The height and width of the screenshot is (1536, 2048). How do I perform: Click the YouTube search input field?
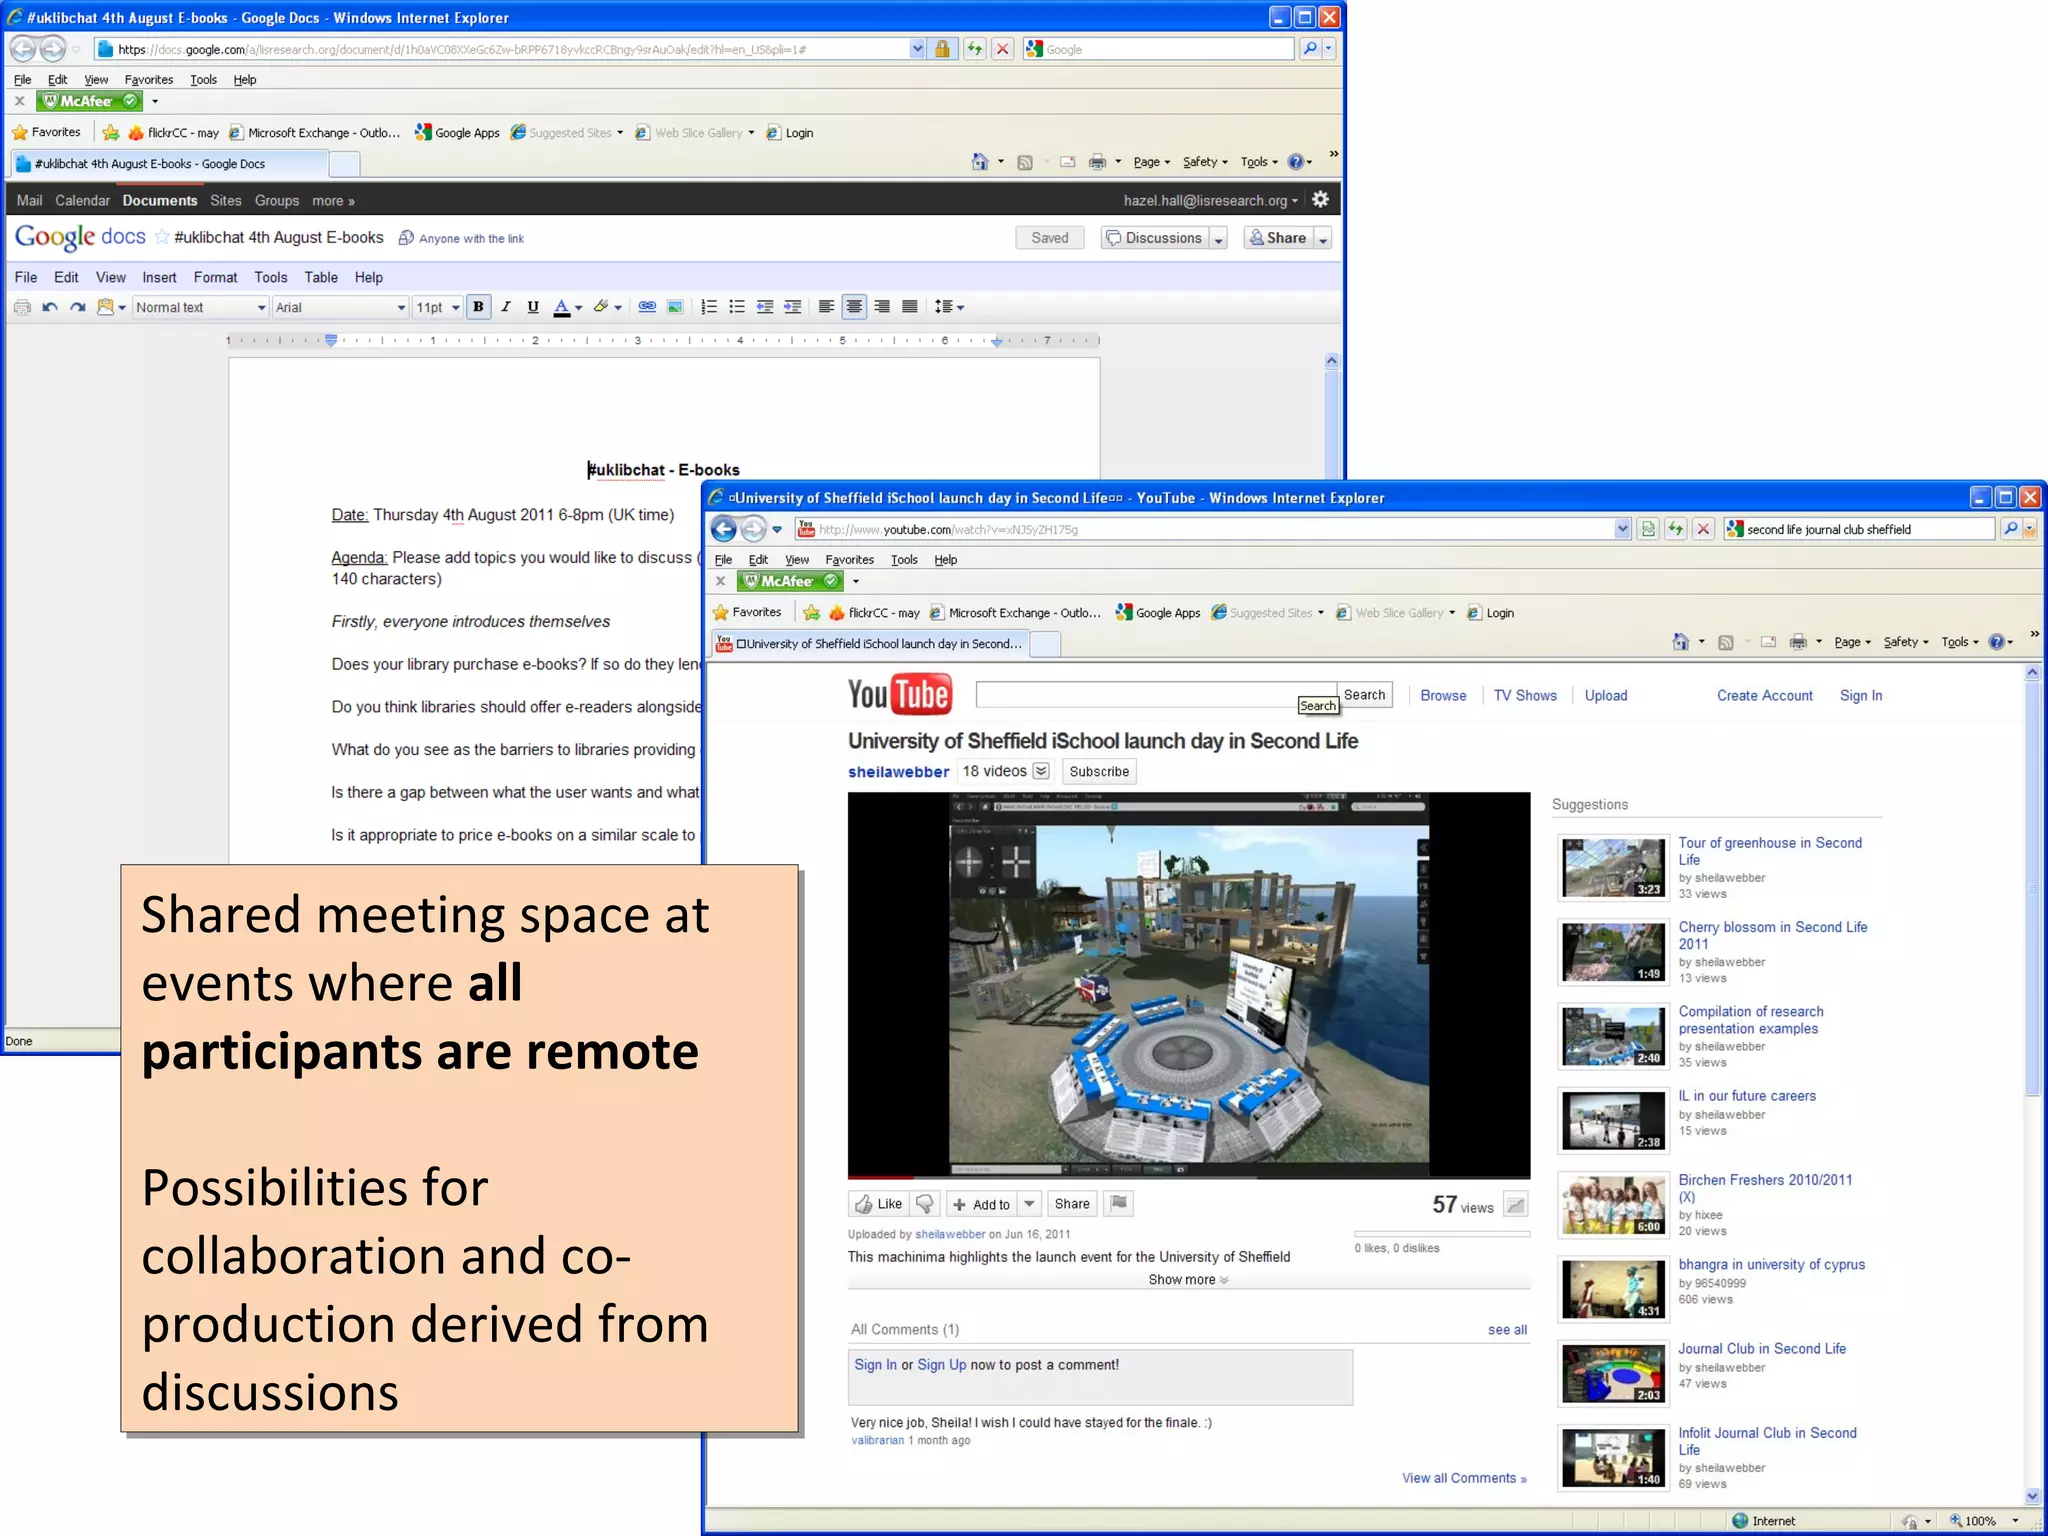(x=1155, y=694)
